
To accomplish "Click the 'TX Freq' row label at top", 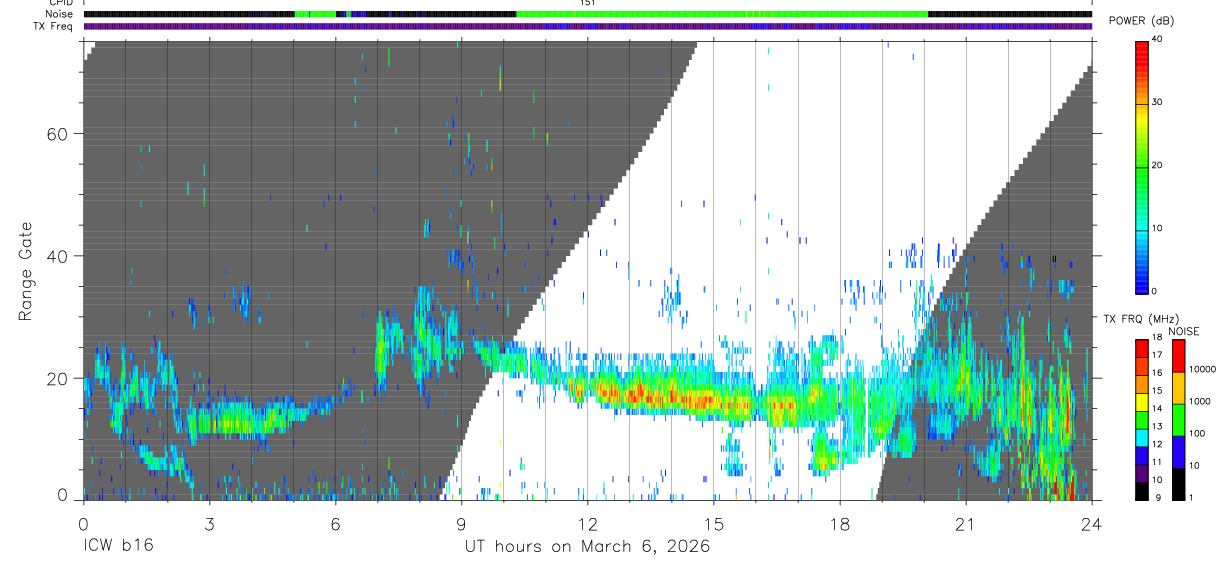I will [x=54, y=26].
